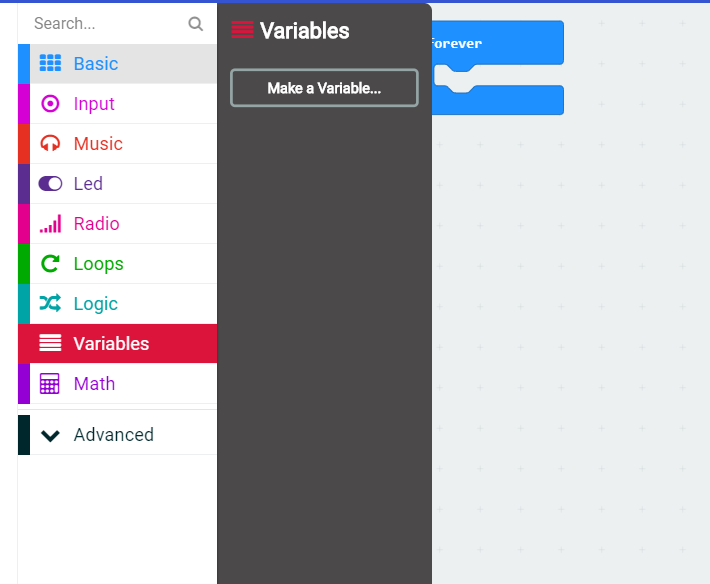
Task: Click the Music headphones icon
Action: [50, 143]
